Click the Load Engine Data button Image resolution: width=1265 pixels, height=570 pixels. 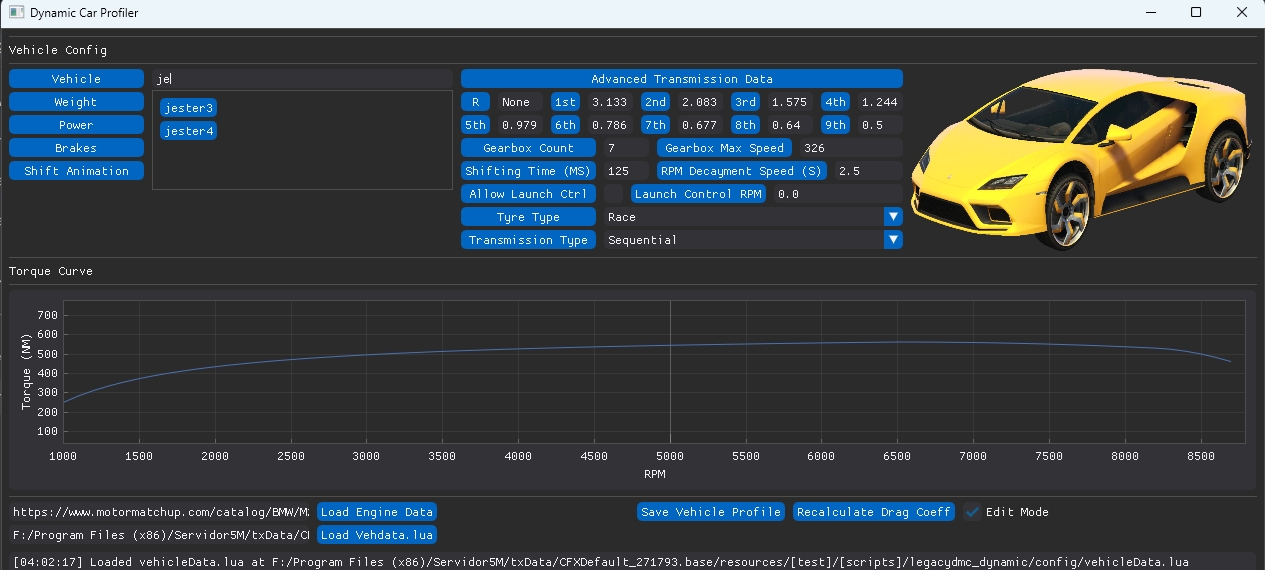point(376,512)
